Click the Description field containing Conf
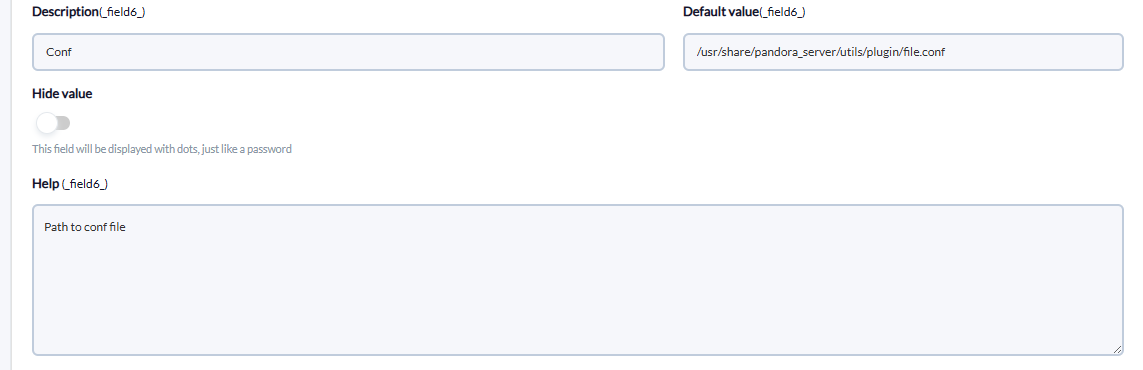The width and height of the screenshot is (1143, 370). tap(348, 52)
